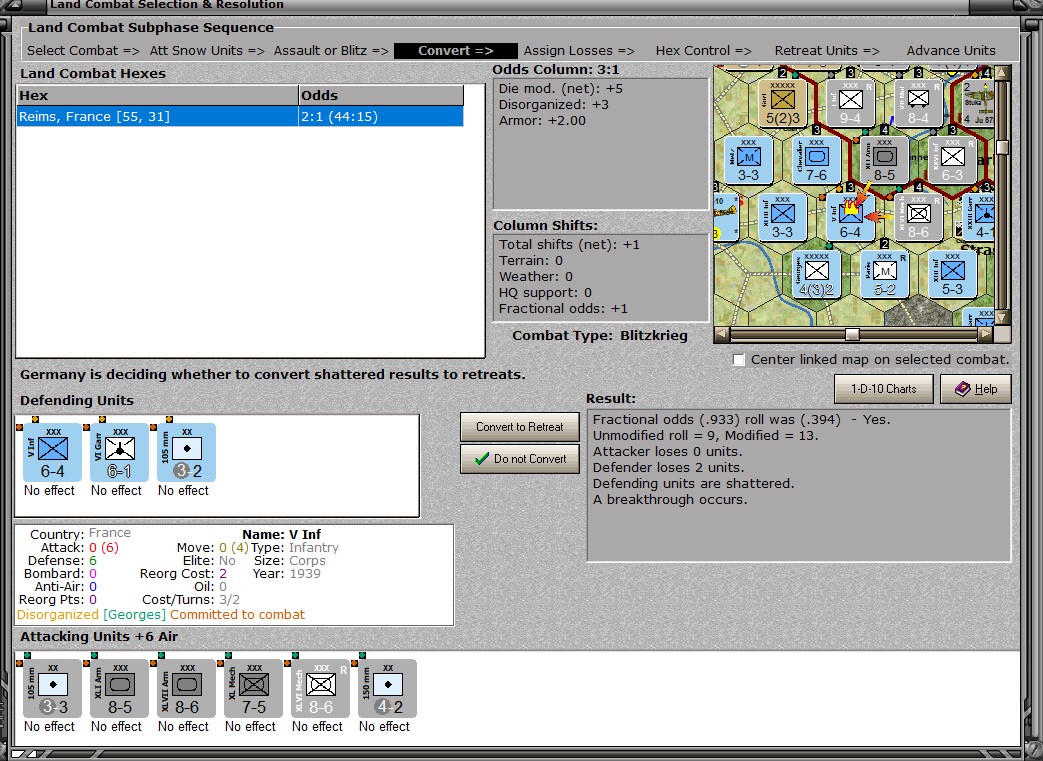Click the Die mod. (net): +5 line
Image resolution: width=1043 pixels, height=761 pixels.
561,88
